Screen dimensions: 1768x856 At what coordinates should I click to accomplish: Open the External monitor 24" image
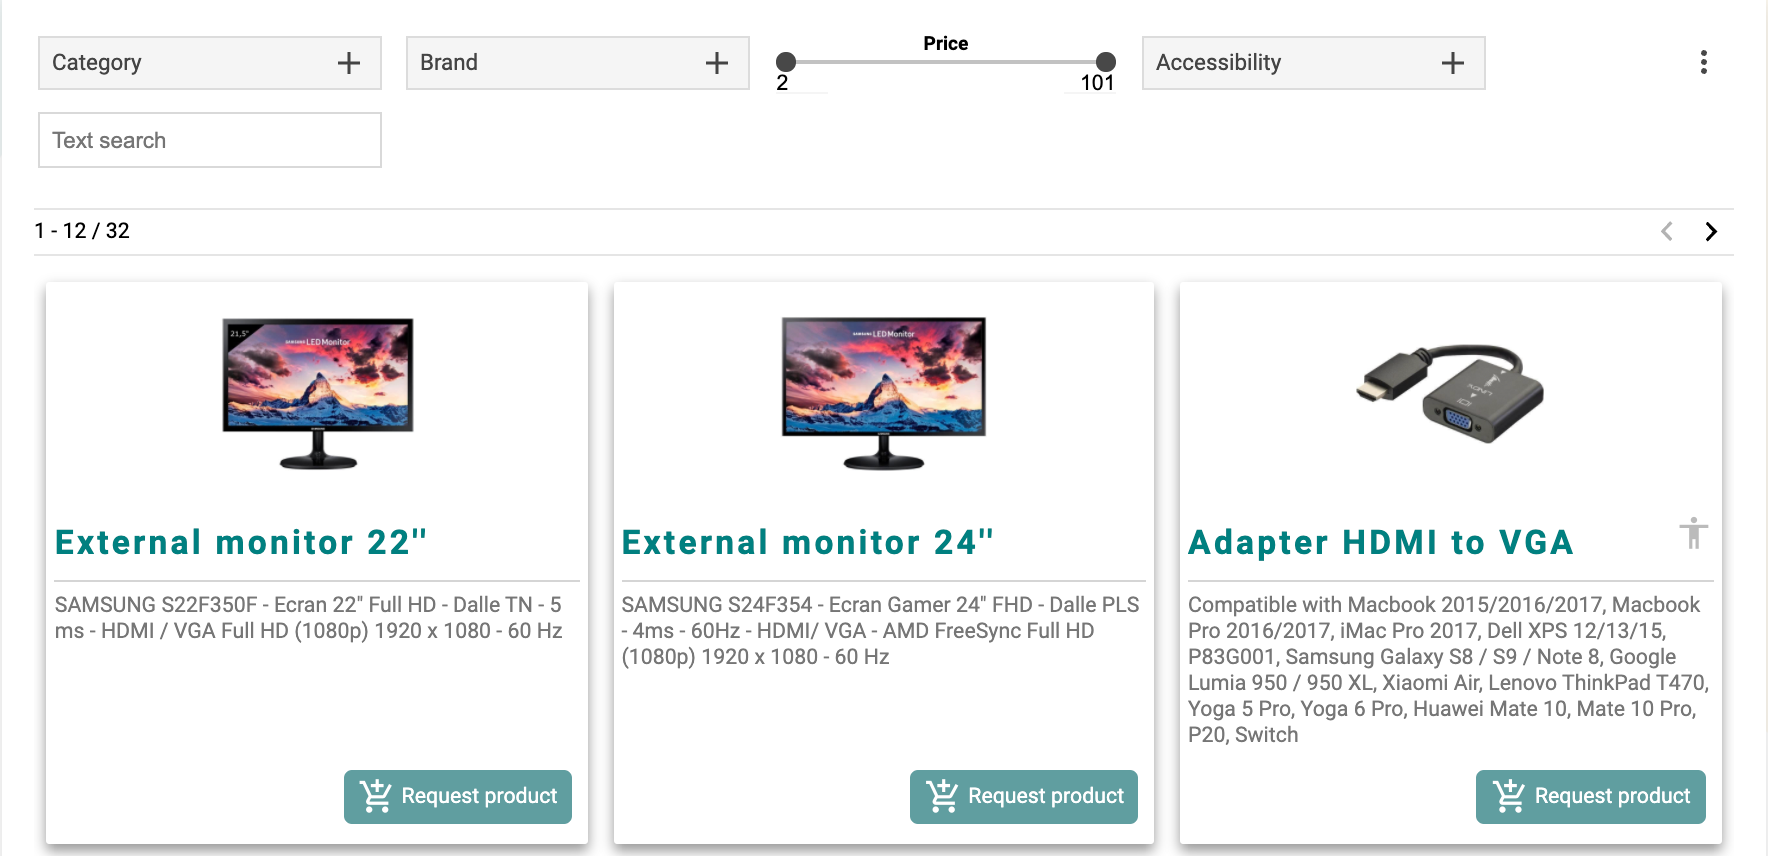pos(884,394)
